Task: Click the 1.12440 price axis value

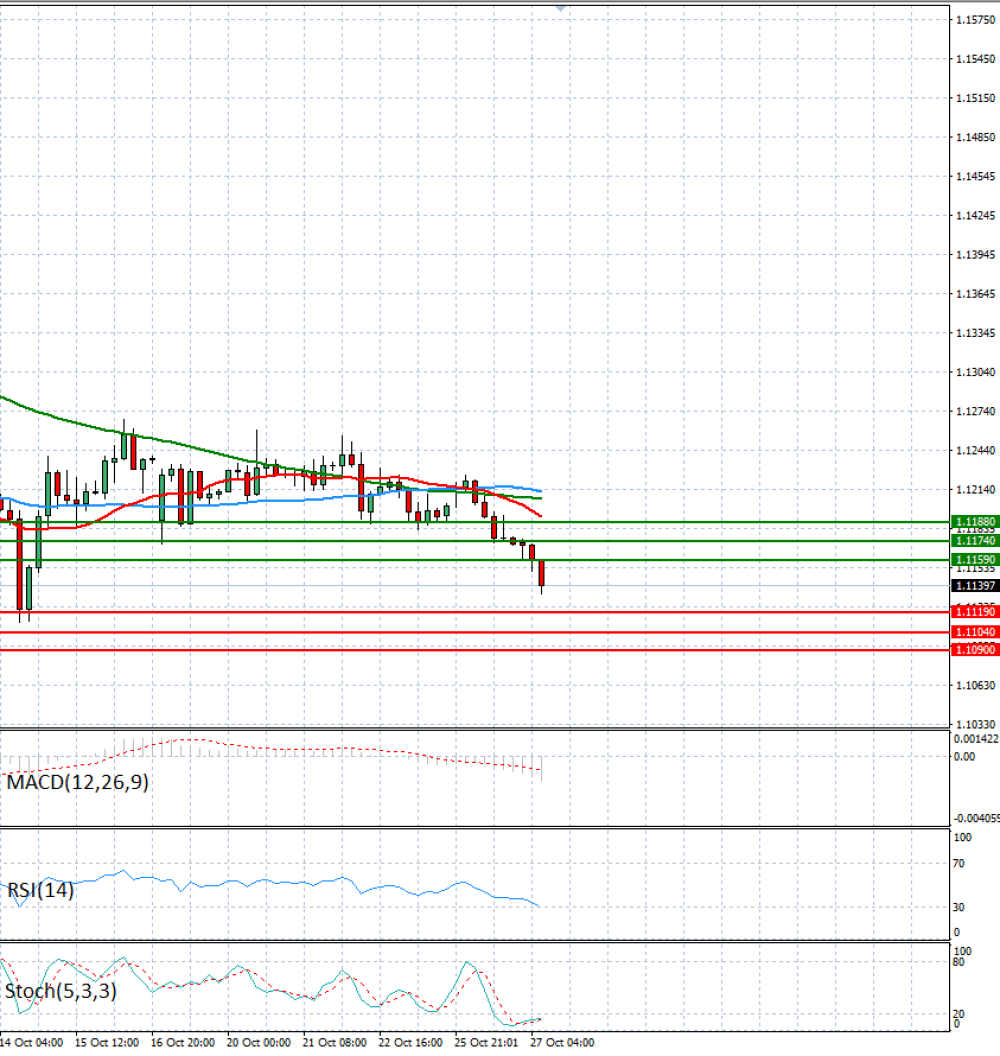Action: coord(976,451)
